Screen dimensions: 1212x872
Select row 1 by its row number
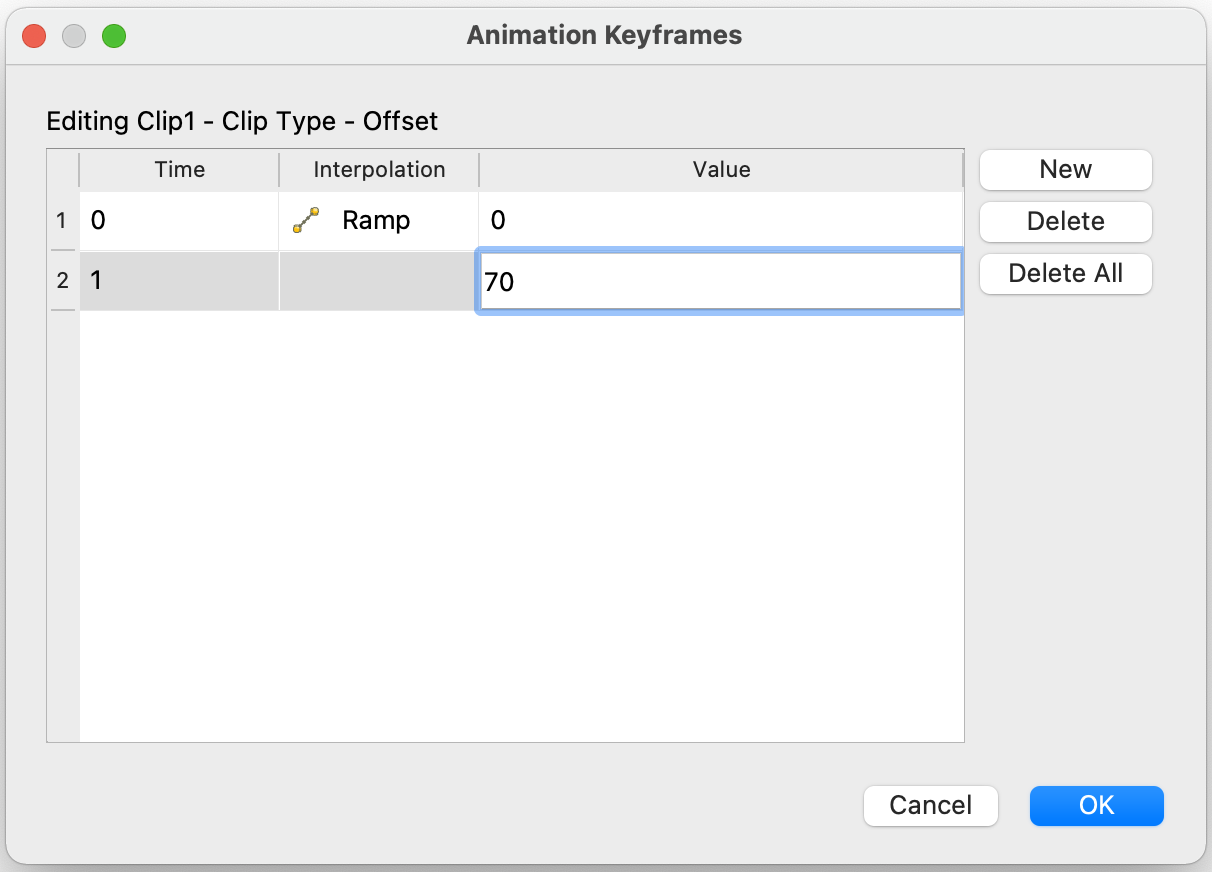(x=62, y=221)
